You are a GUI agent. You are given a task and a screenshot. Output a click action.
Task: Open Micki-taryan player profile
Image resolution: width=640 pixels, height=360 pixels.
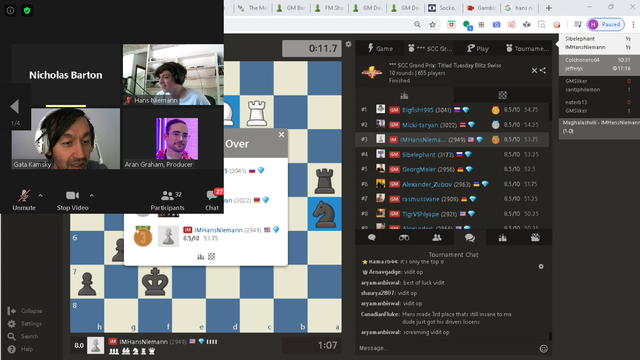coord(420,125)
